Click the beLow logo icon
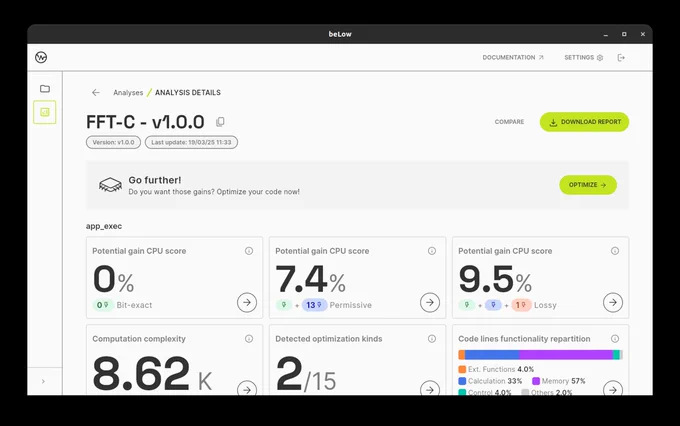 [41, 57]
